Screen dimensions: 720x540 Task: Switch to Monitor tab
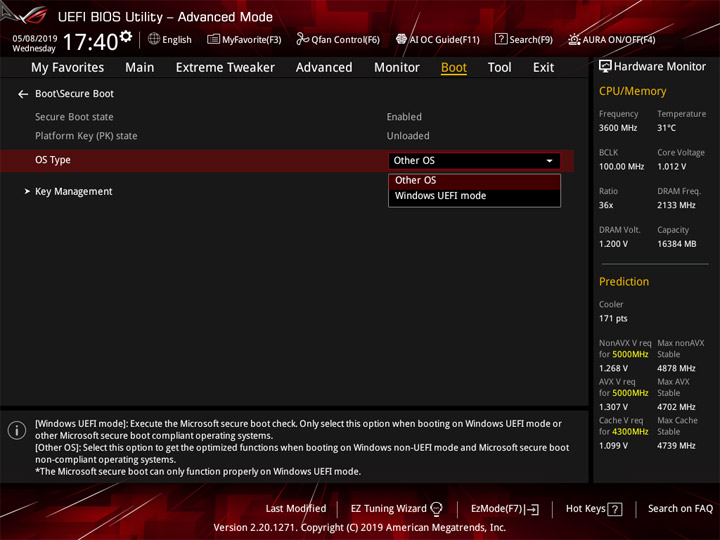pos(397,68)
